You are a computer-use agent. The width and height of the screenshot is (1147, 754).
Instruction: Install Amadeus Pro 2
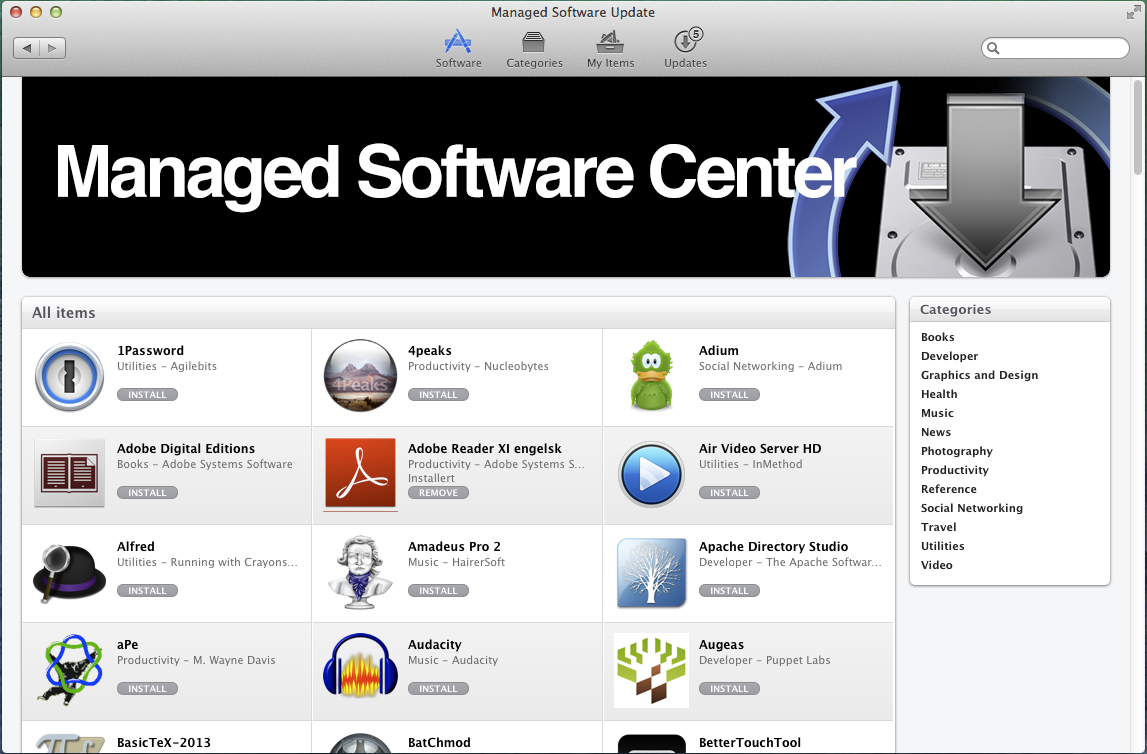pos(438,591)
